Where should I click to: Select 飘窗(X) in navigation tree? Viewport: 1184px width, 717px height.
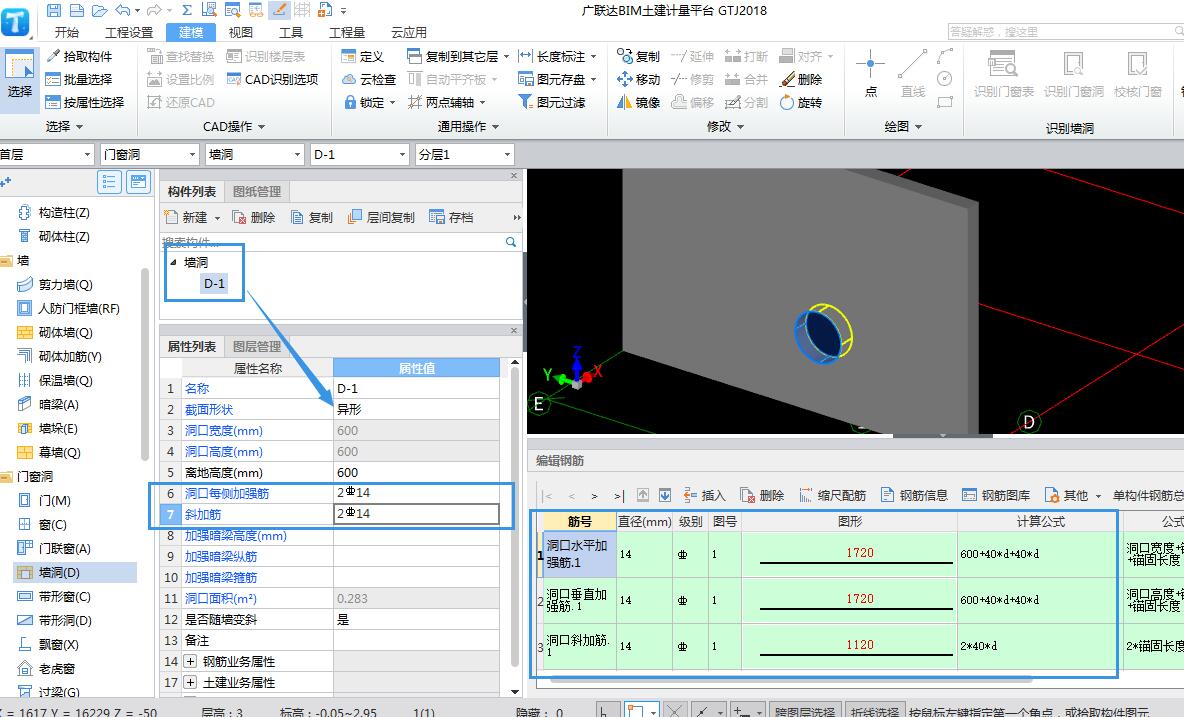coord(59,645)
